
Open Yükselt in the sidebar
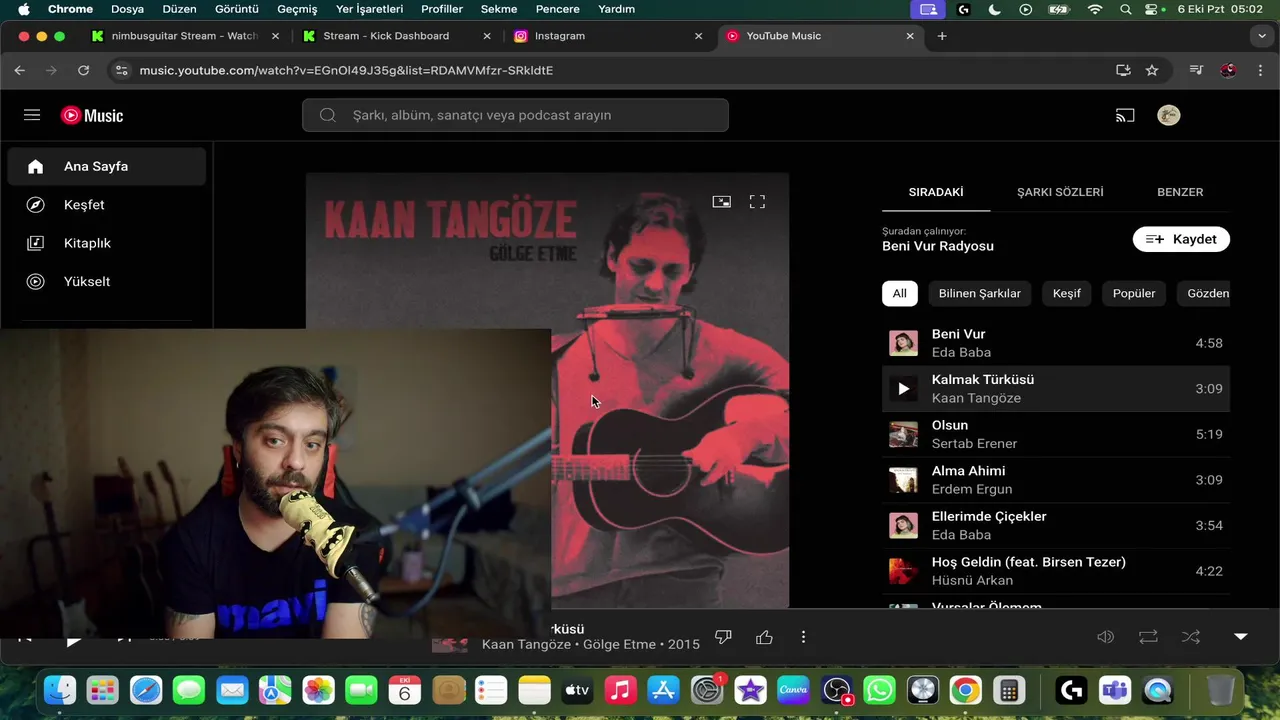tap(107, 281)
